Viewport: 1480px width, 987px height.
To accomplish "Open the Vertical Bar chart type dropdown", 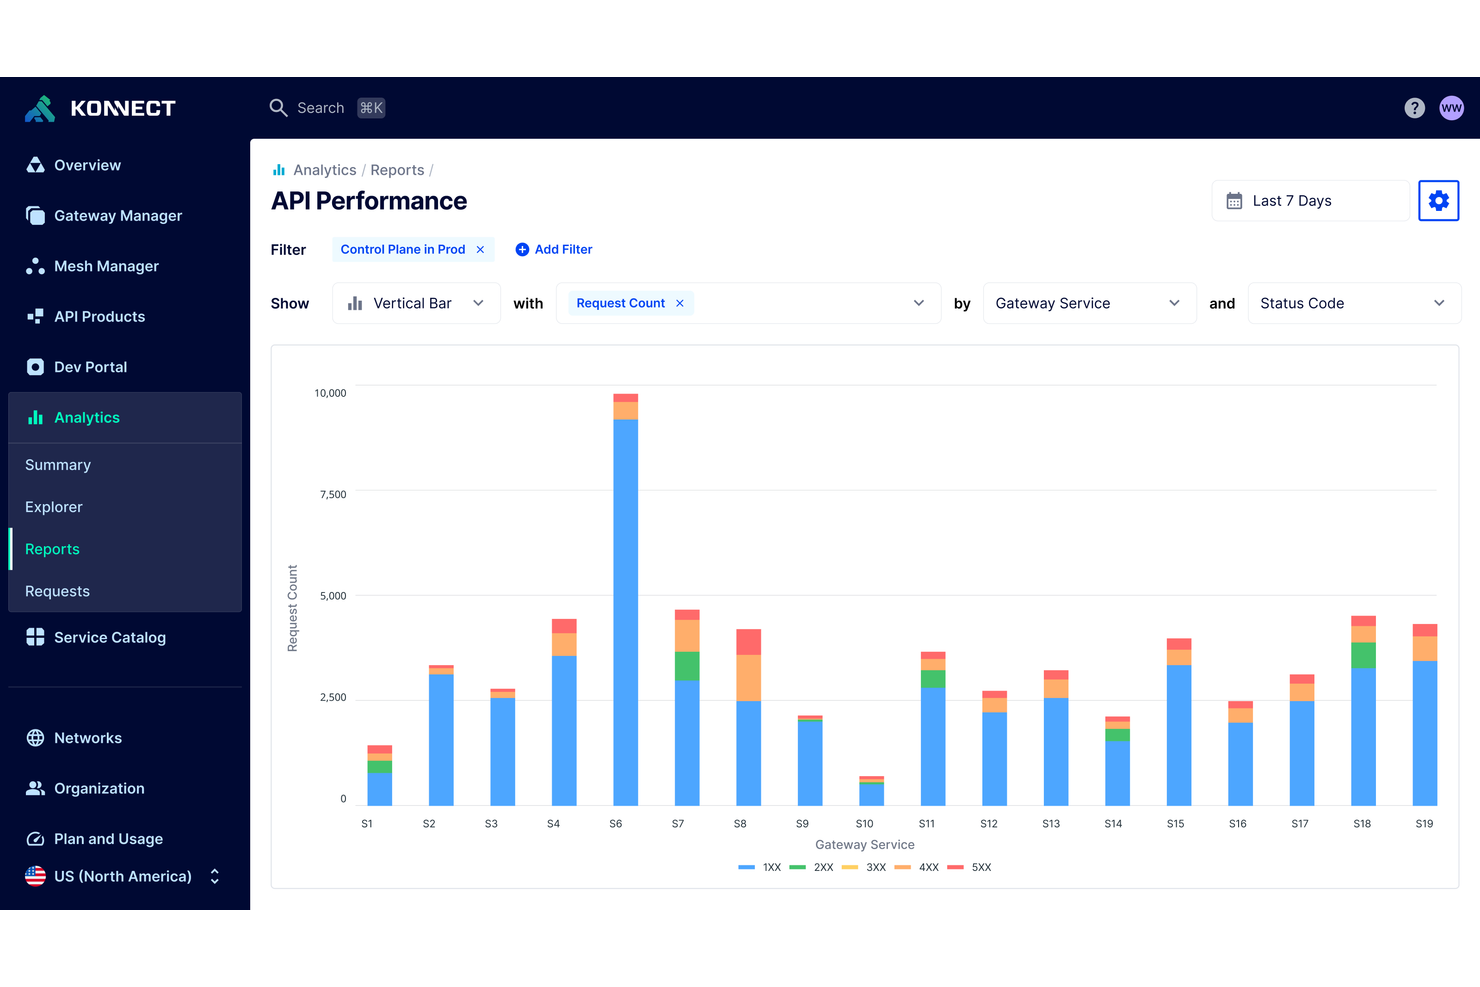I will (x=416, y=303).
